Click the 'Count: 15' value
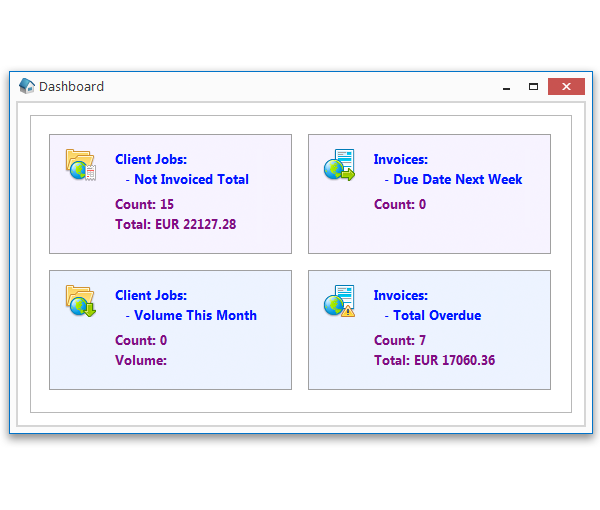Screen dimensions: 600x510 144,204
